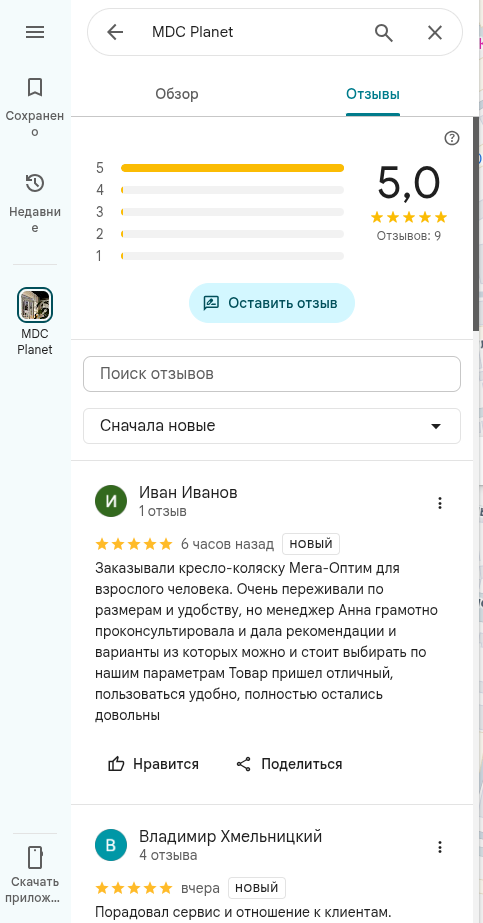Select the MDC Planet thumbnail in sidebar
Viewport: 483px width, 923px height.
[x=35, y=305]
